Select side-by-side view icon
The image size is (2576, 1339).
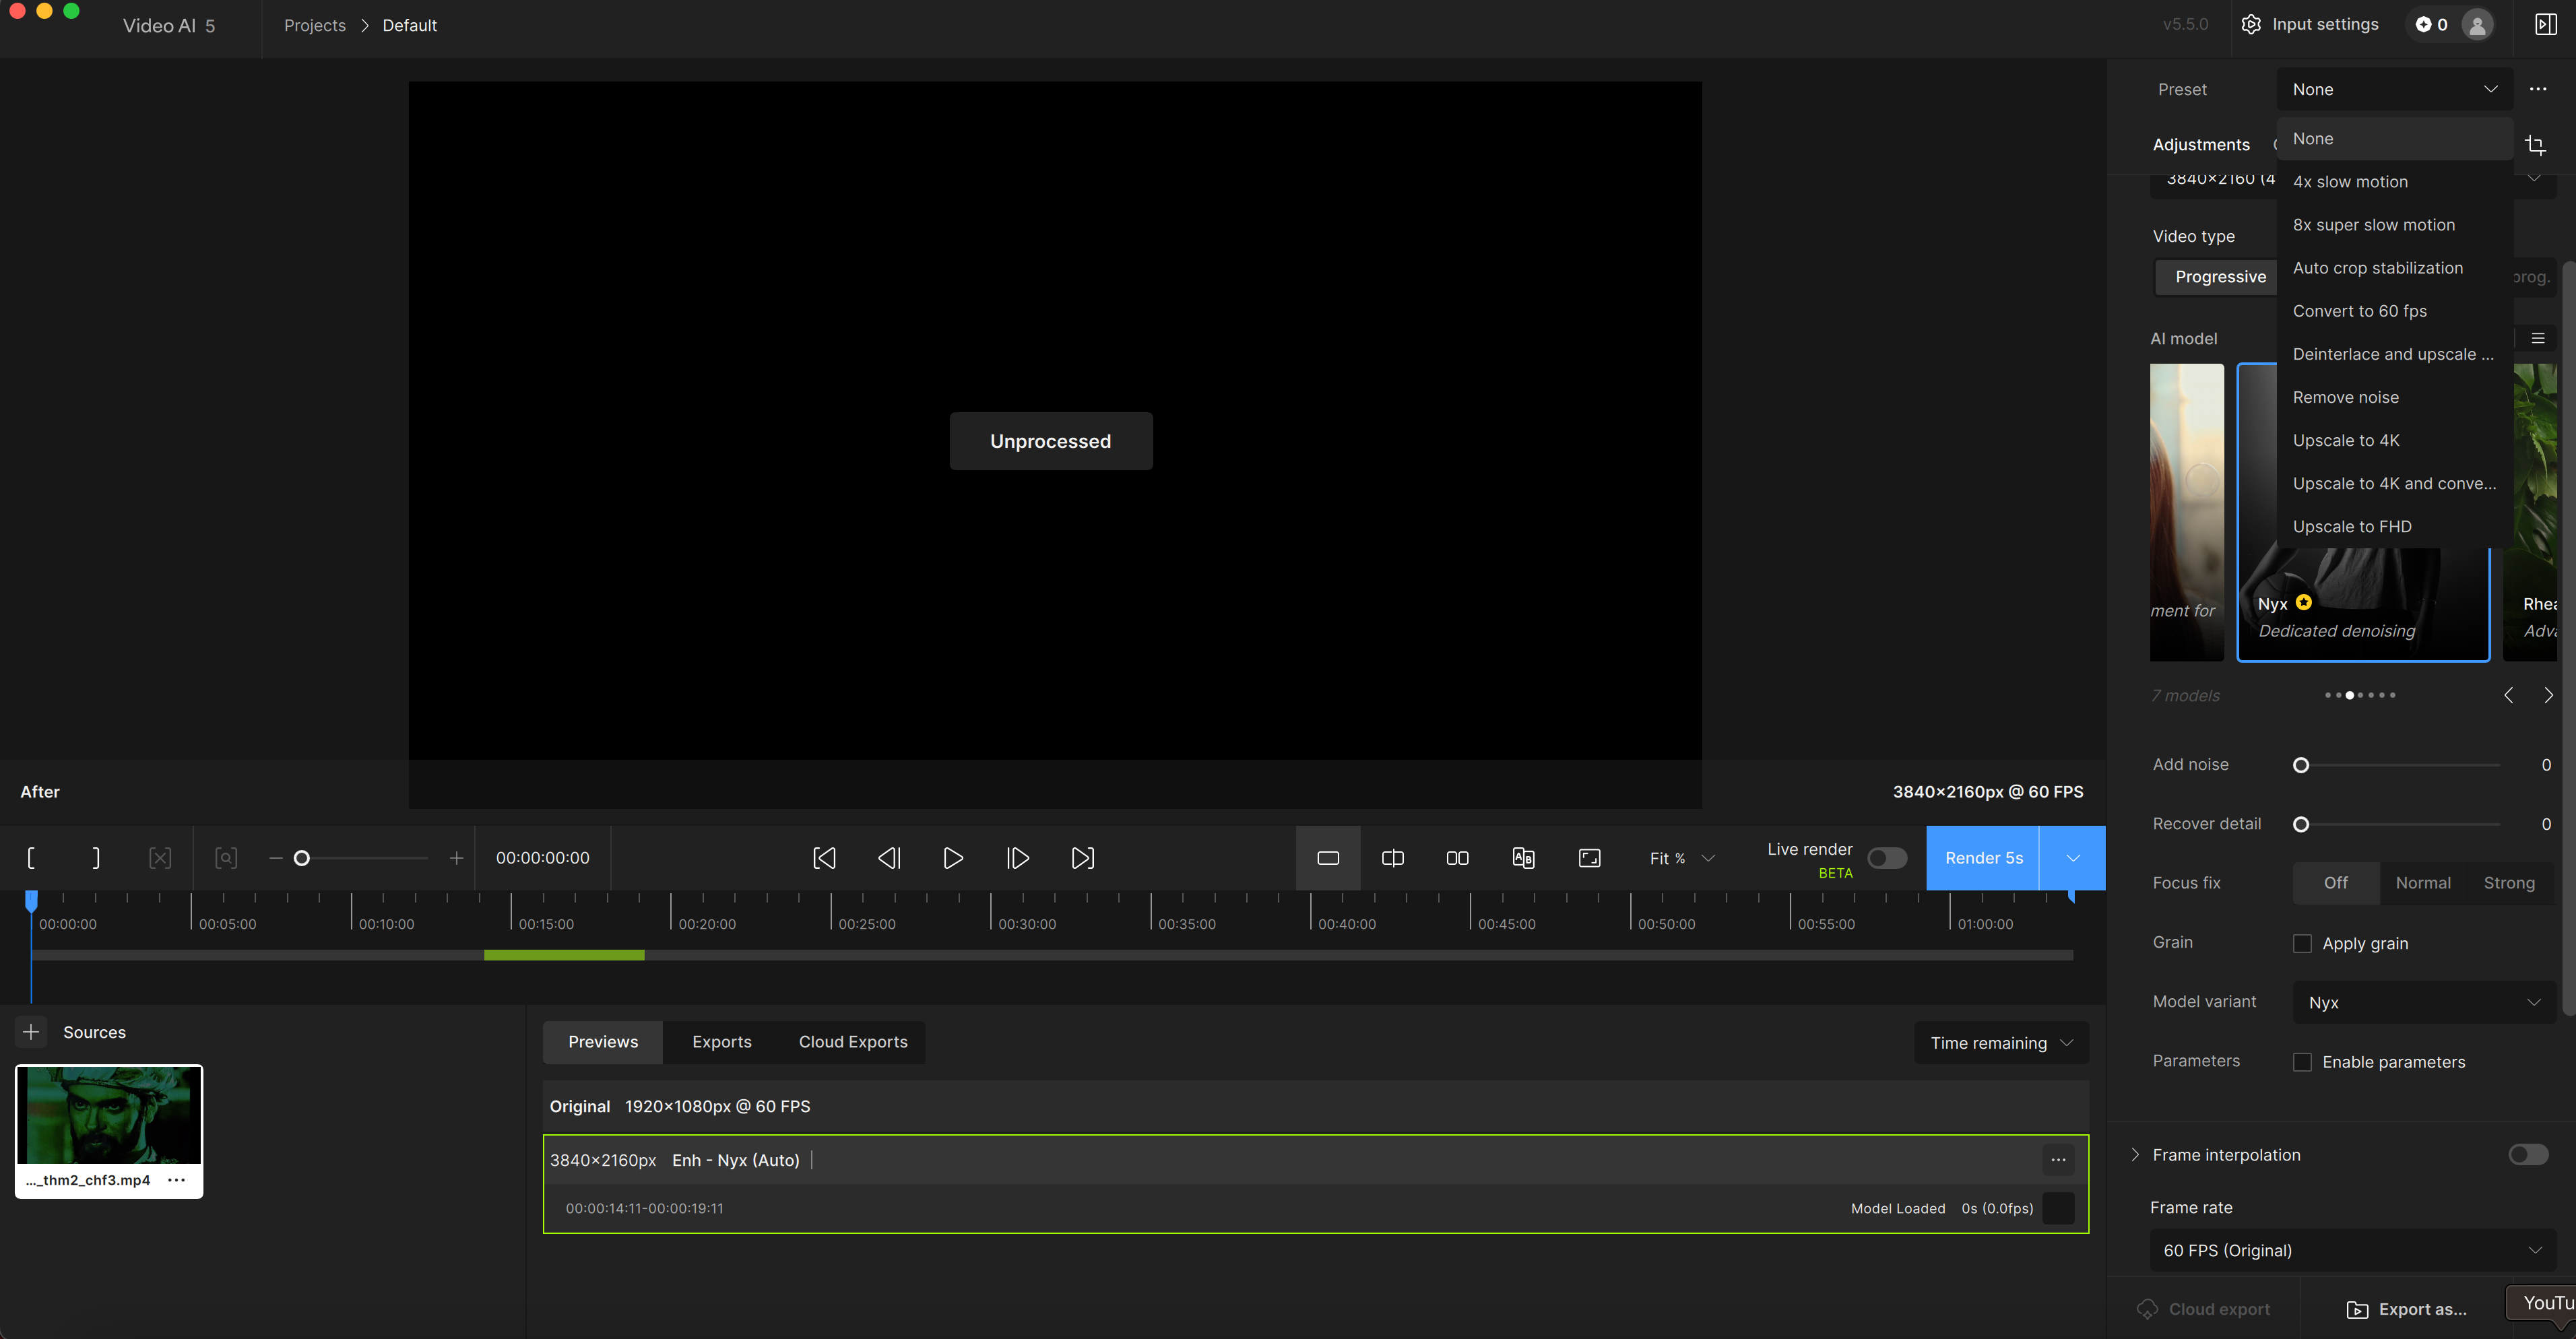(x=1457, y=858)
